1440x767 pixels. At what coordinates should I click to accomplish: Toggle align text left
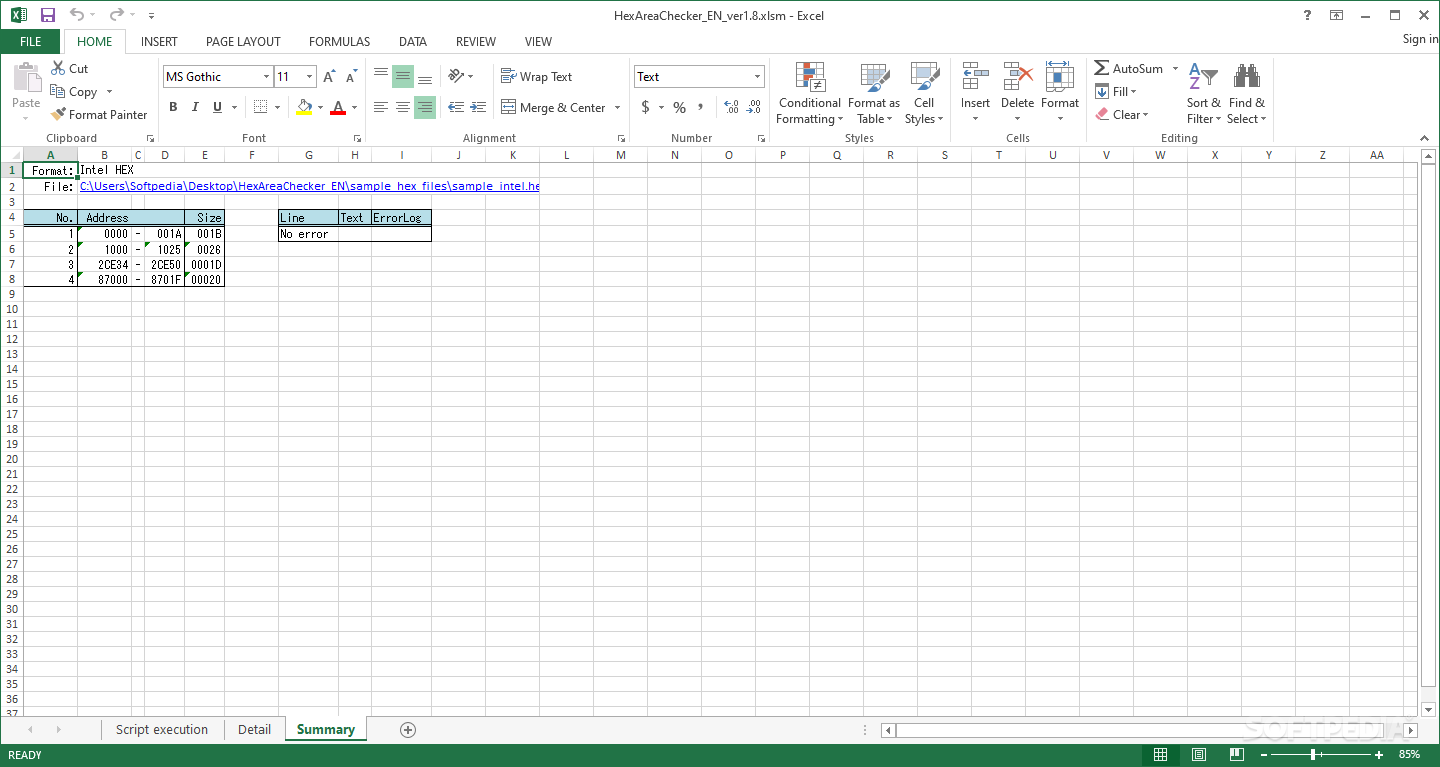(x=381, y=107)
